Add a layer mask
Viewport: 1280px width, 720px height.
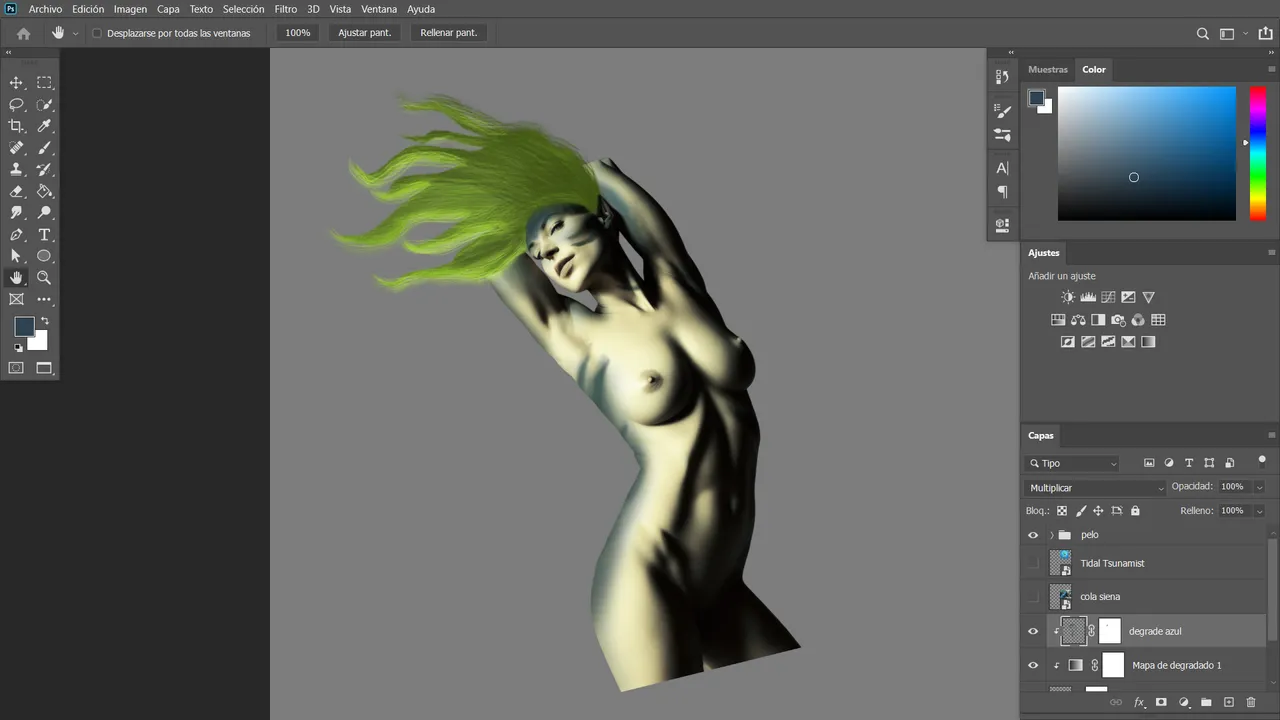1161,703
